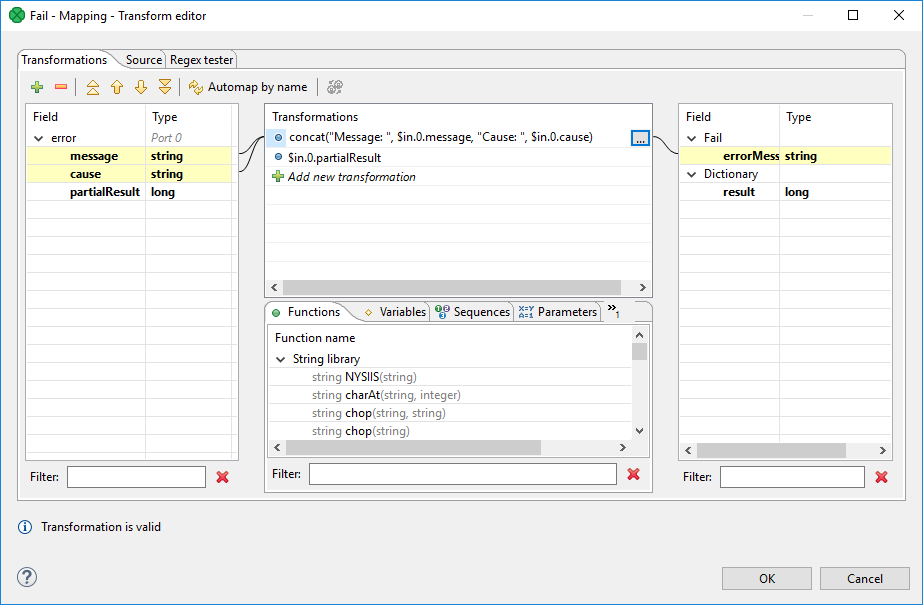Open the Variables tab
The image size is (923, 605).
click(x=395, y=312)
